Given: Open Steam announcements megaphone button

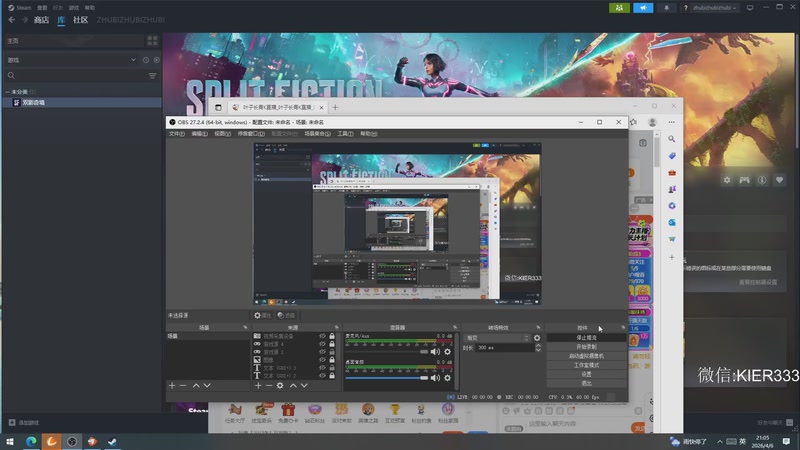Looking at the screenshot, I should pos(643,8).
